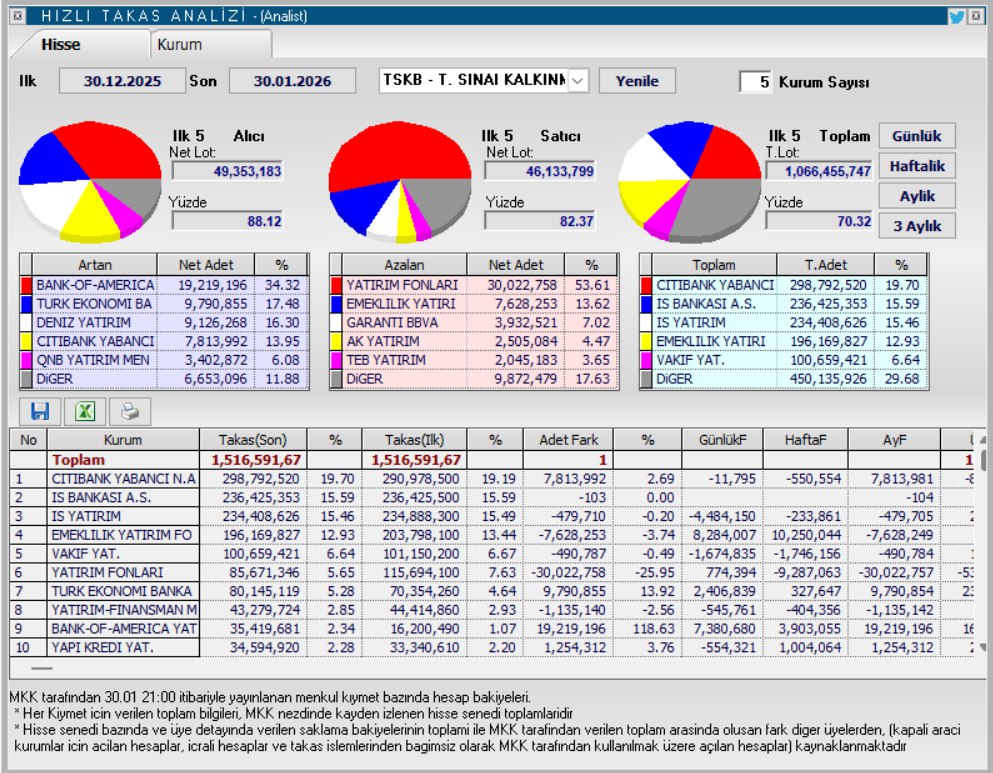Select the Günlük period button

[x=916, y=135]
